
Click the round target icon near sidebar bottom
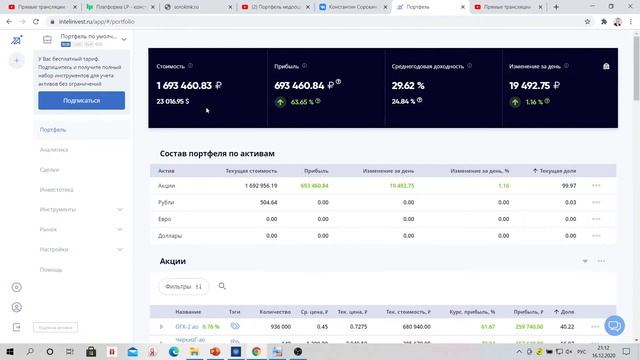point(17,287)
